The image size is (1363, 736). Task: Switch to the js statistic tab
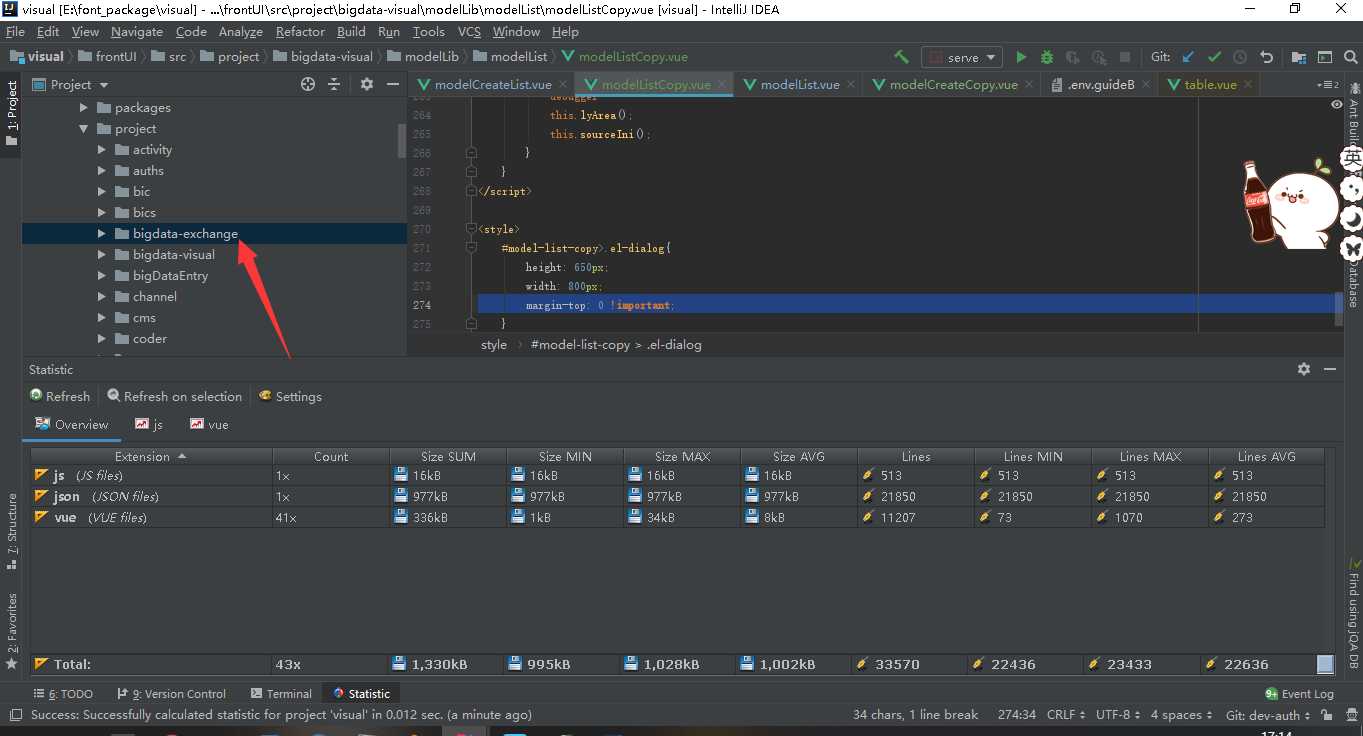(149, 424)
